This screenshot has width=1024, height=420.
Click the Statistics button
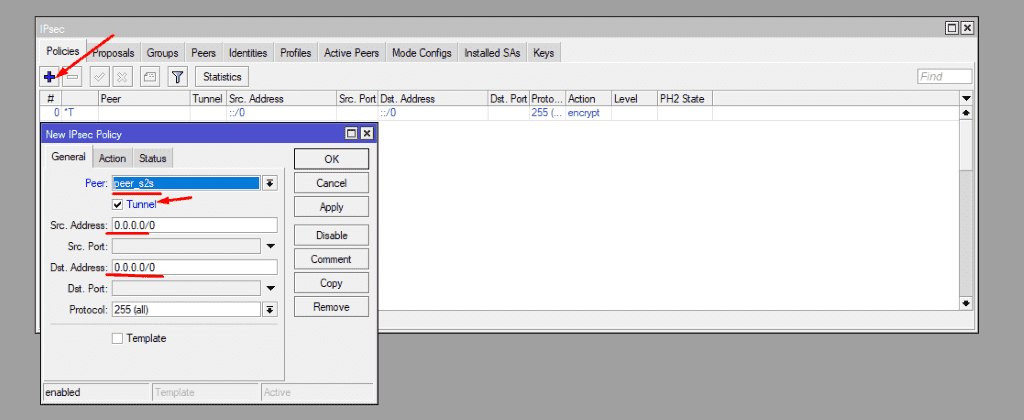click(x=222, y=76)
